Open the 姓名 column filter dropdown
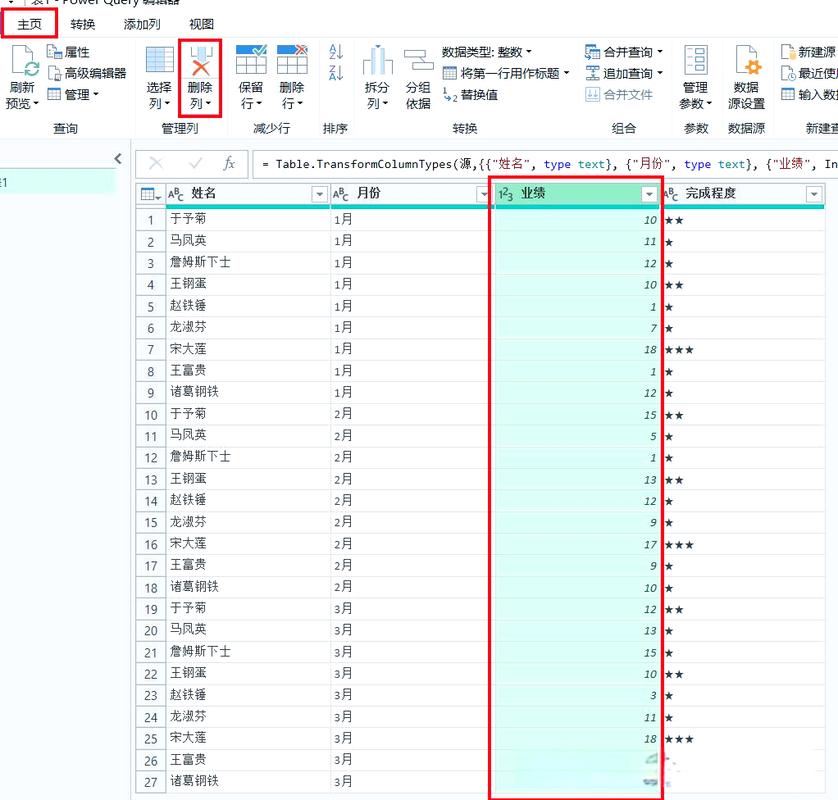 [319, 194]
